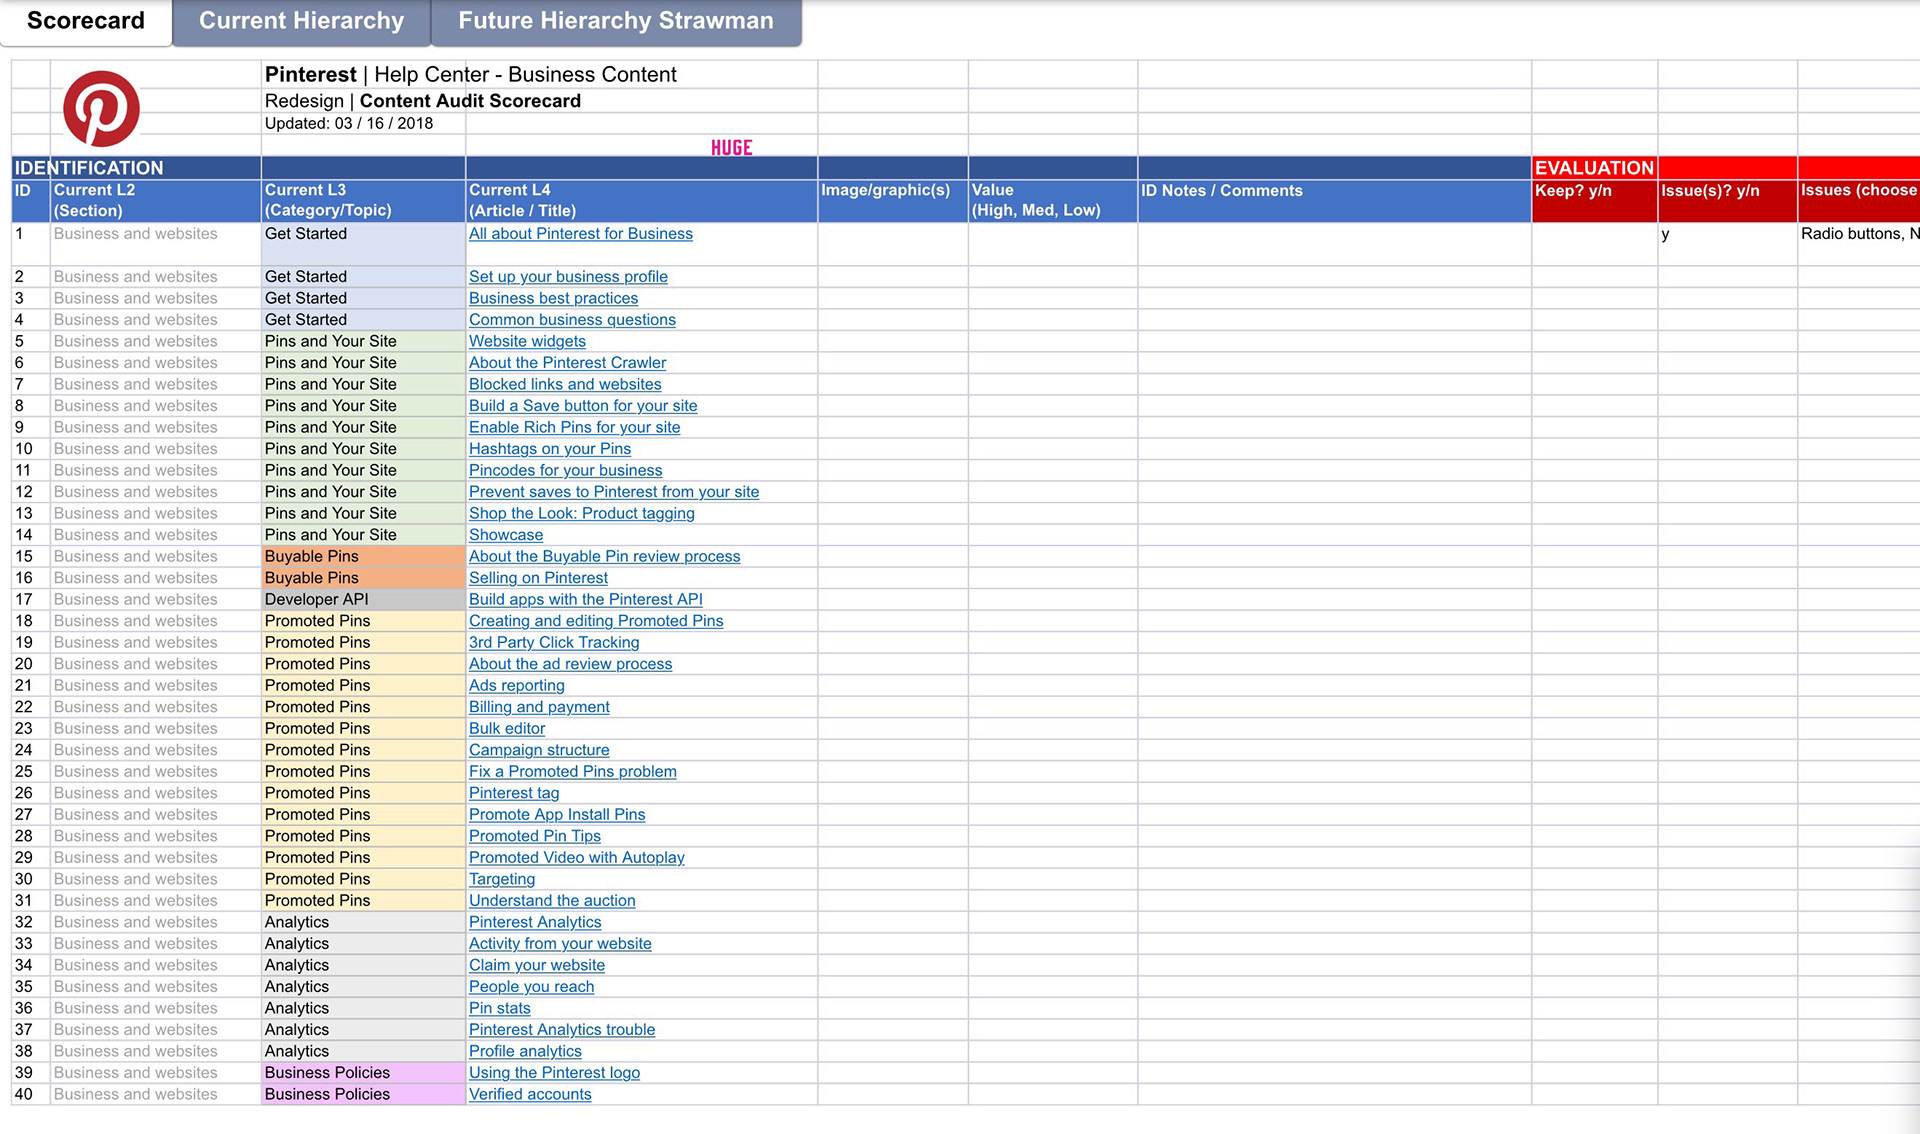Screen dimensions: 1920x1134
Task: Click 'Pinterest Analytics trouble' link
Action: point(562,1029)
